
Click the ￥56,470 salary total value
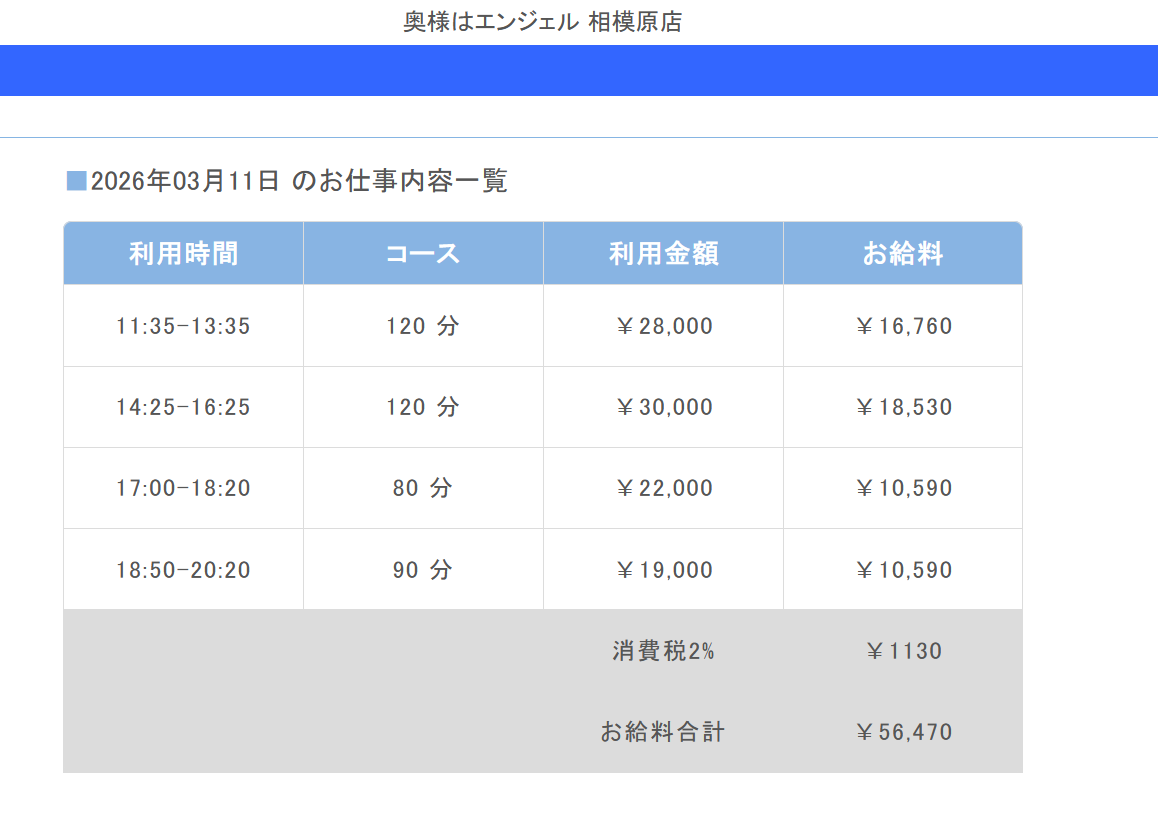903,732
